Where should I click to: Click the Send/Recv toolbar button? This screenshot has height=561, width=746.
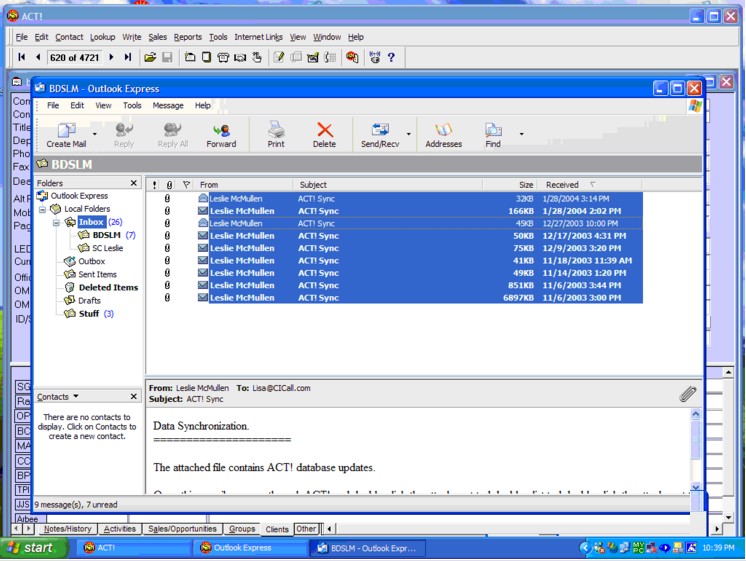(380, 135)
